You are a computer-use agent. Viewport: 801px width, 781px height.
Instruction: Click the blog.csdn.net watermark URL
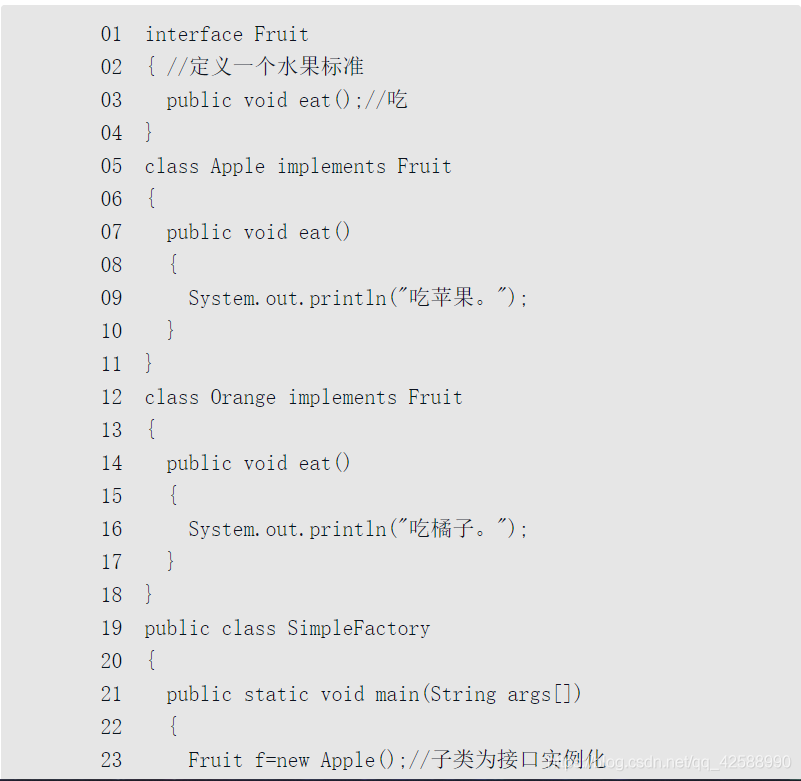click(x=690, y=762)
